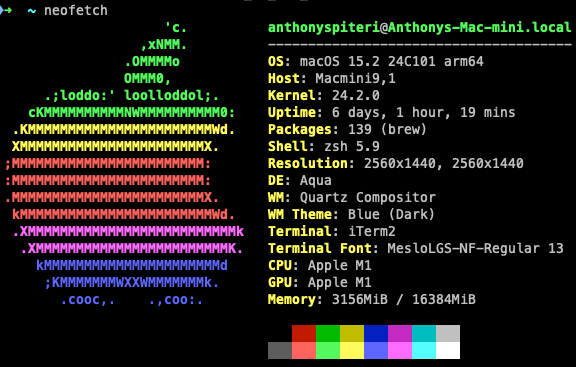Image resolution: width=576 pixels, height=367 pixels.
Task: Click the white color block
Action: click(x=448, y=350)
